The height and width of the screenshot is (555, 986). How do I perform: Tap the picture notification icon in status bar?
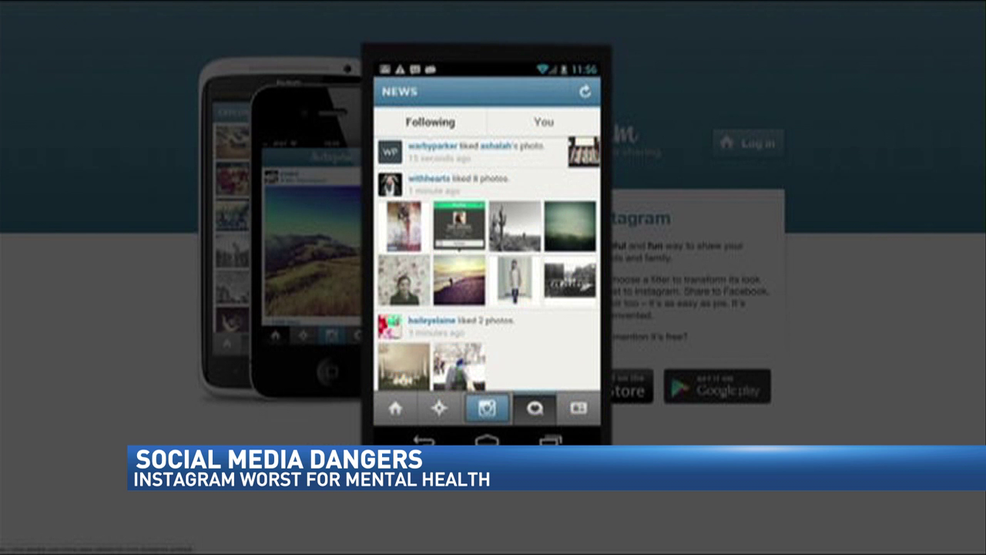pos(385,69)
